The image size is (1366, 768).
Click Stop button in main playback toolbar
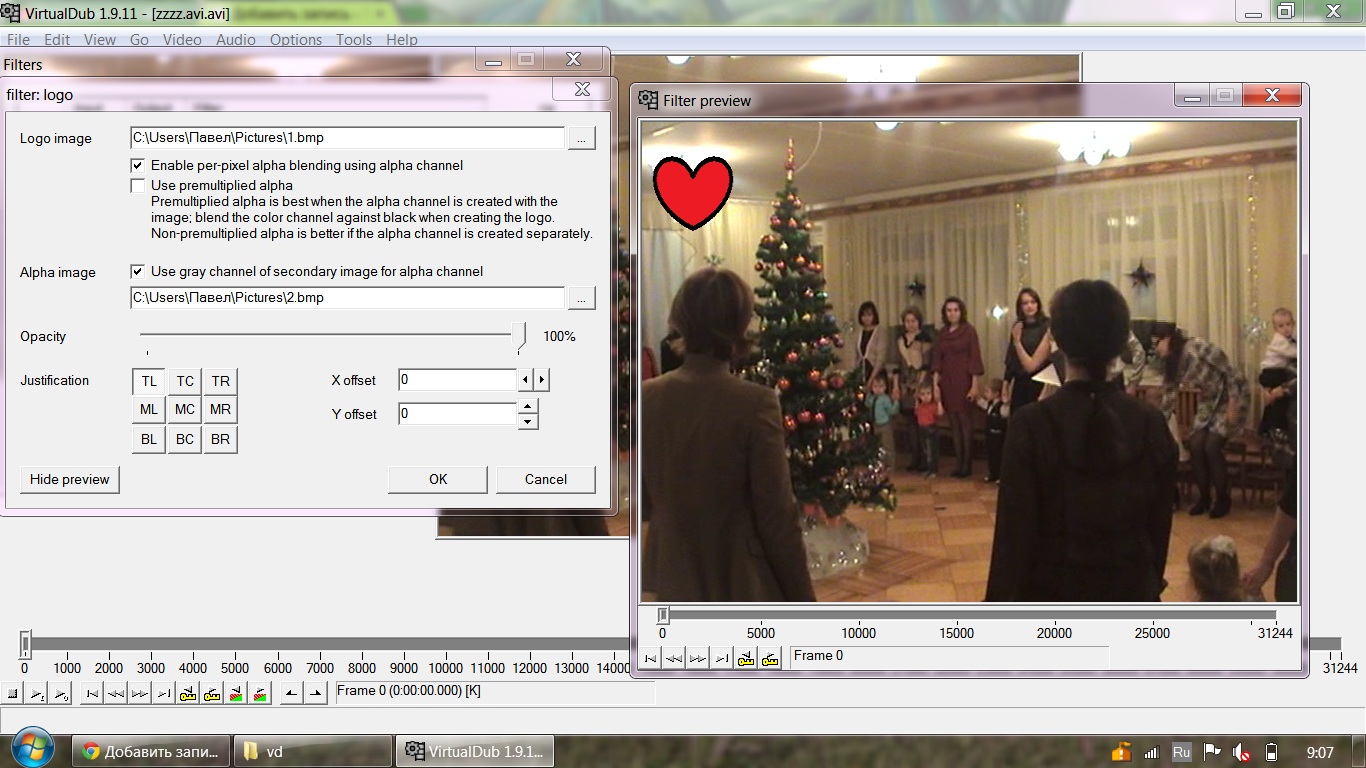pyautogui.click(x=12, y=693)
